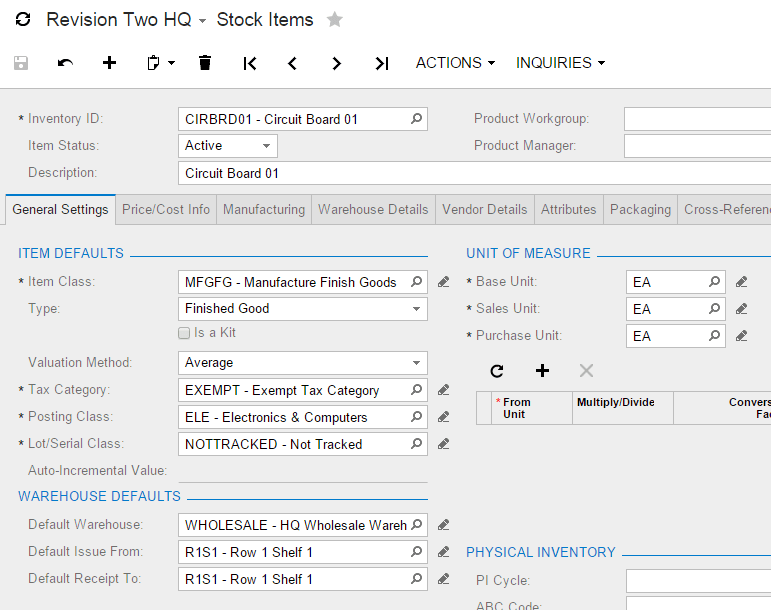The width and height of the screenshot is (771, 610).
Task: Edit Item Class with pencil icon
Action: [x=444, y=282]
